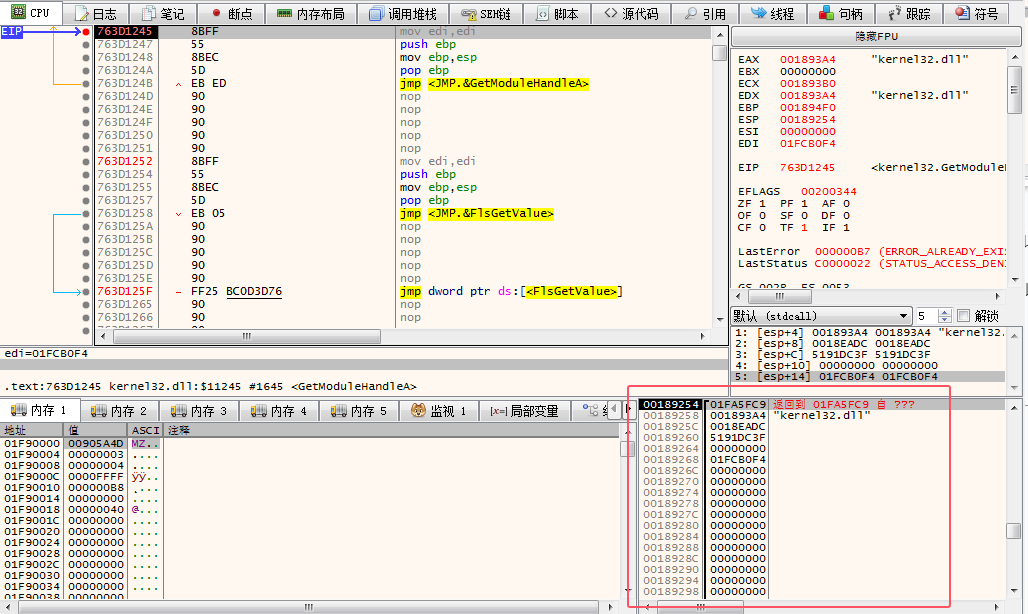Switch to the CPU tab
The width and height of the screenshot is (1028, 614).
click(x=31, y=12)
